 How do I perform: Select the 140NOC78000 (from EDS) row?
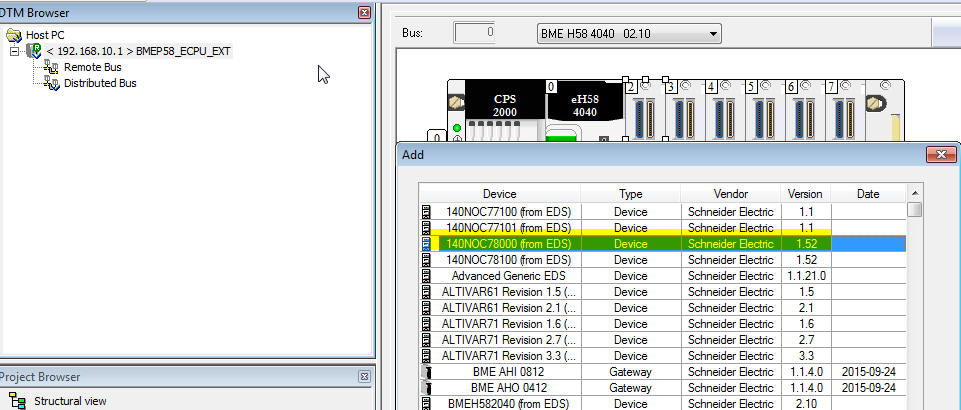[x=663, y=244]
